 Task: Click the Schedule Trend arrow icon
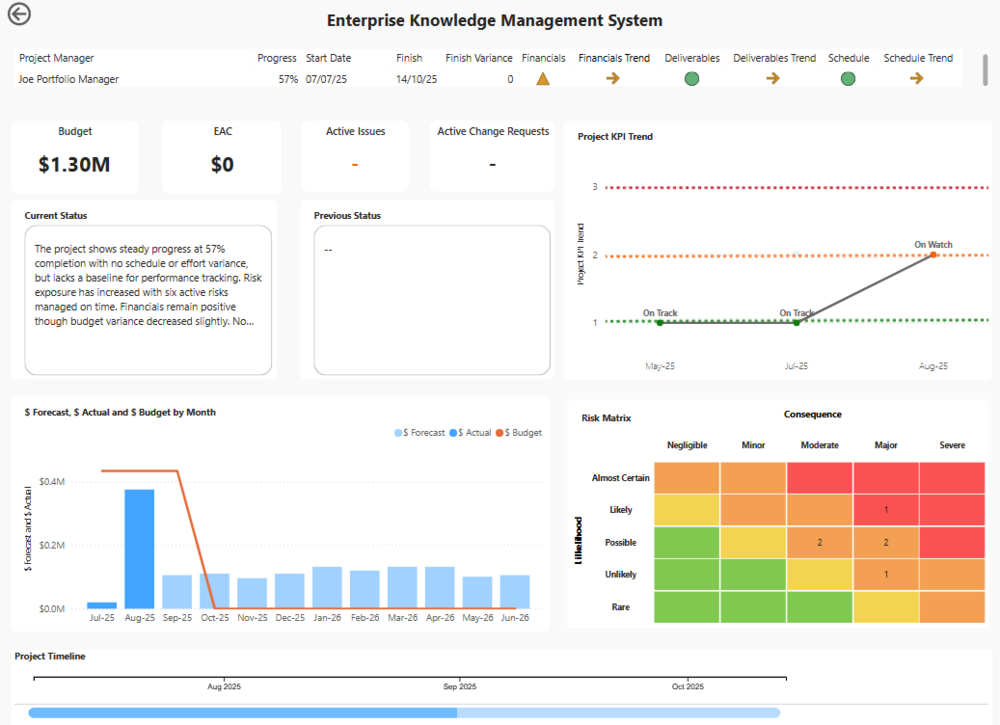[x=917, y=79]
